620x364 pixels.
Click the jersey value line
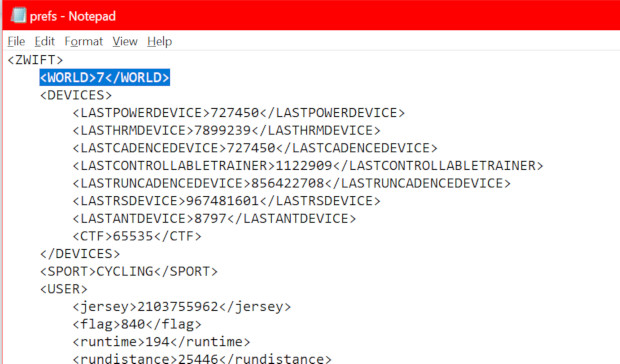[x=181, y=307]
